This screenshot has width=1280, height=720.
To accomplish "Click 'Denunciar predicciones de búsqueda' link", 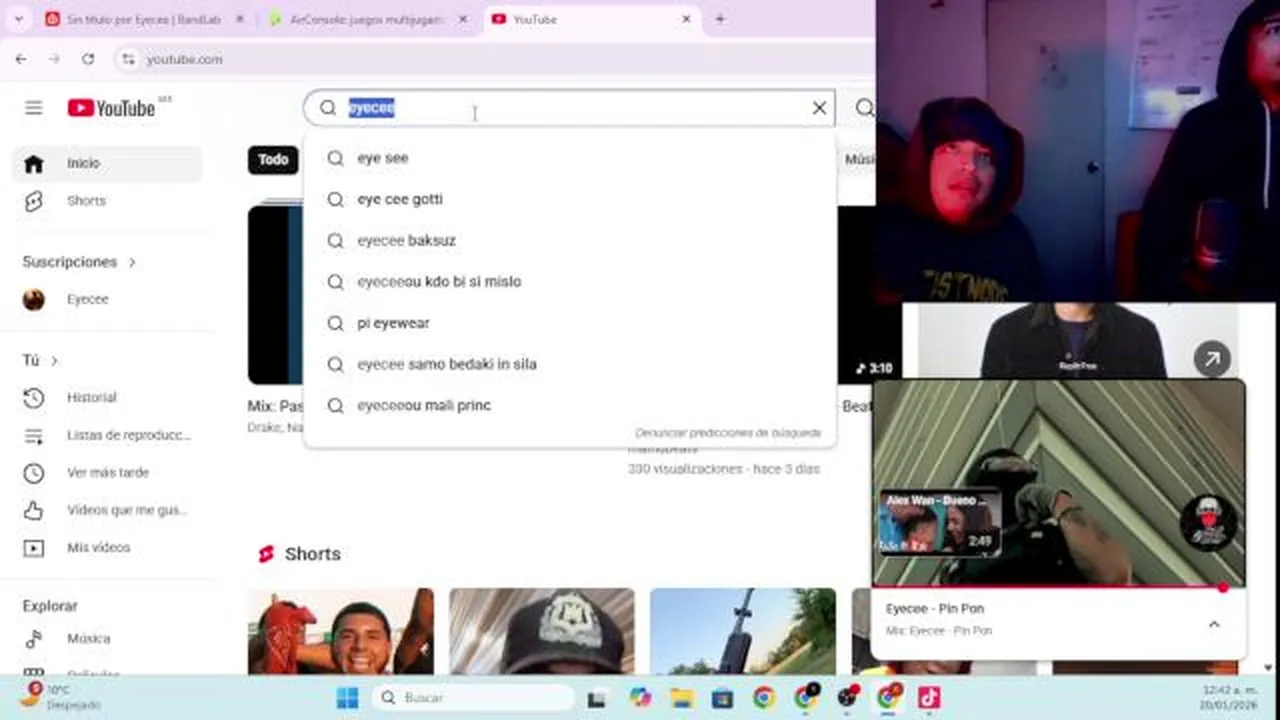I will tap(728, 433).
